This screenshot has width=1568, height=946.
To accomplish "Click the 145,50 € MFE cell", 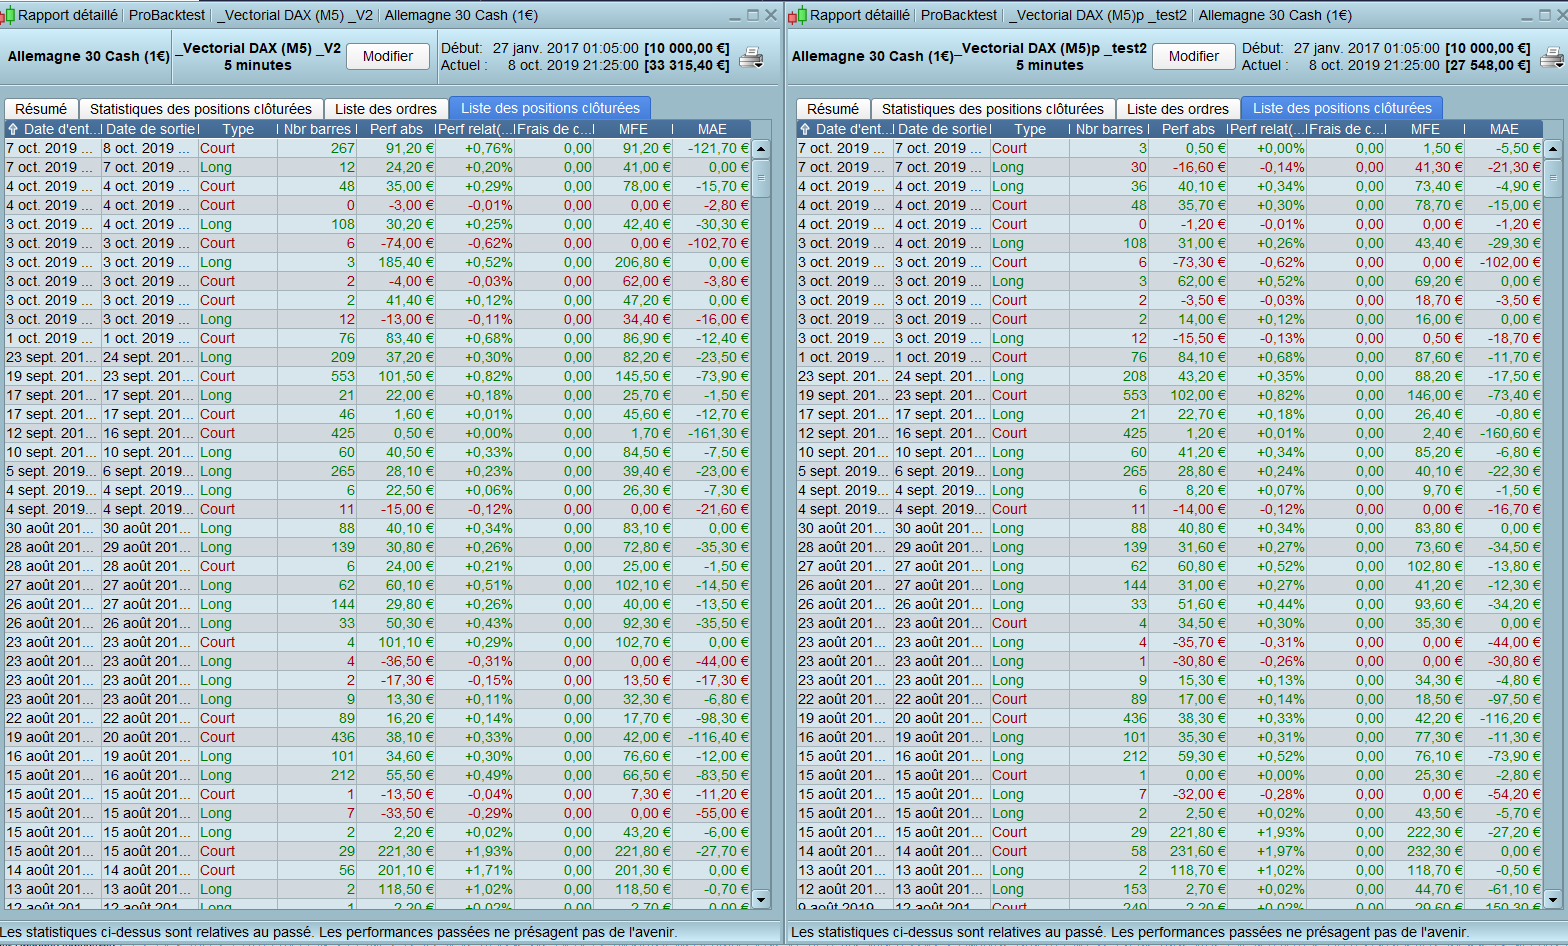I will coord(633,376).
